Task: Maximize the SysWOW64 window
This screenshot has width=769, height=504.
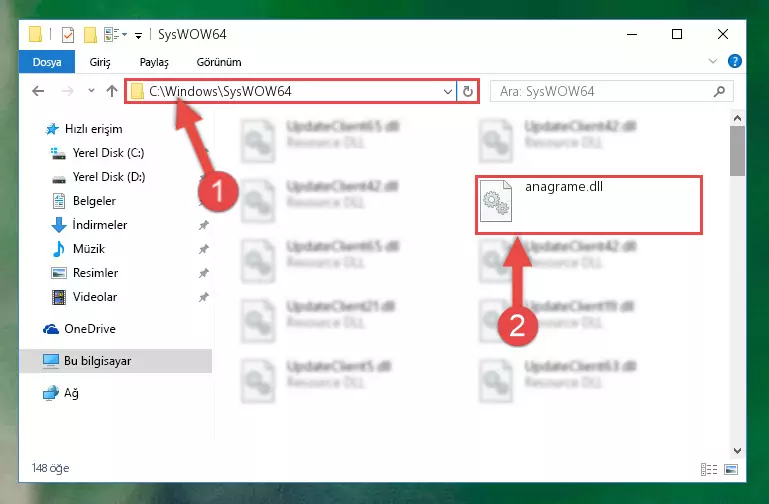Action: [x=677, y=34]
